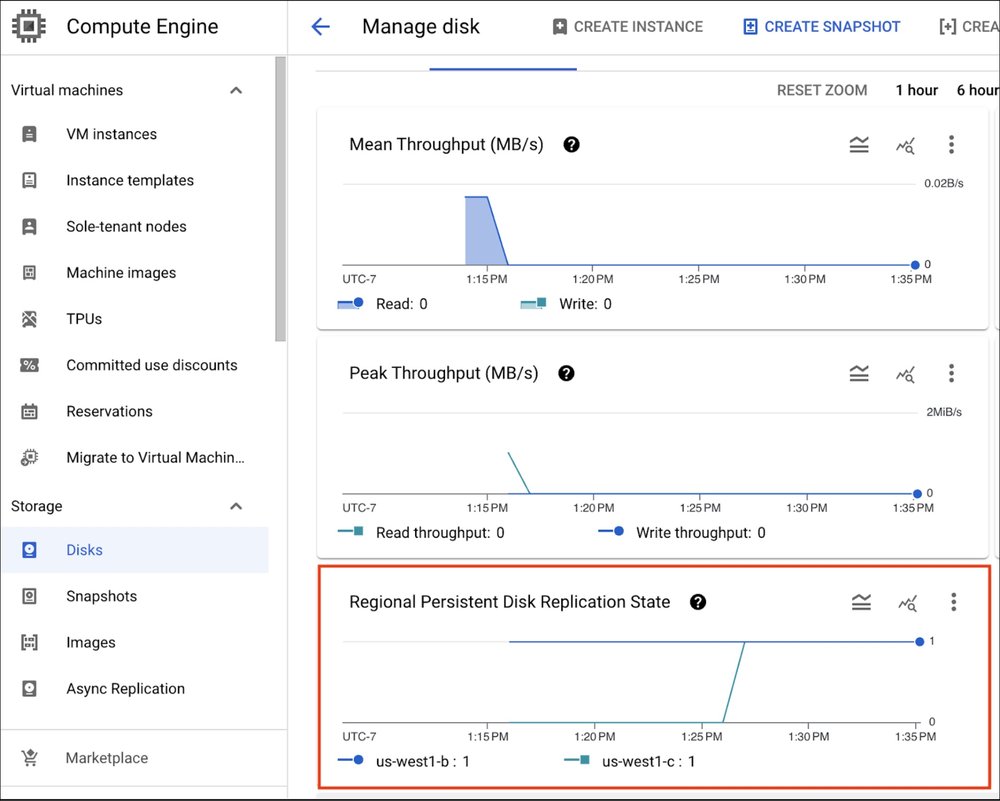
Task: Open Machine images page
Action: tap(121, 273)
